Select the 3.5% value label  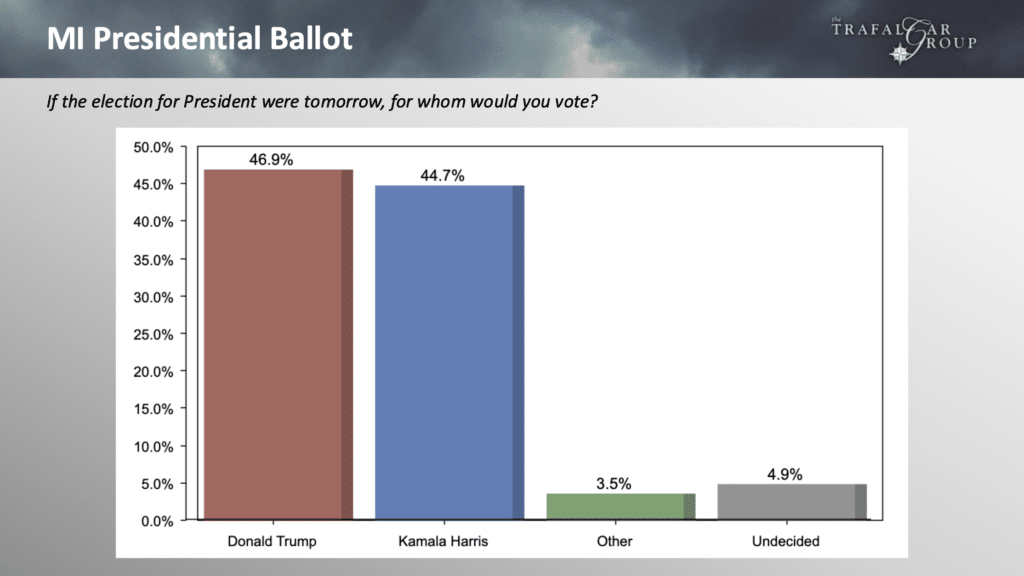[613, 483]
